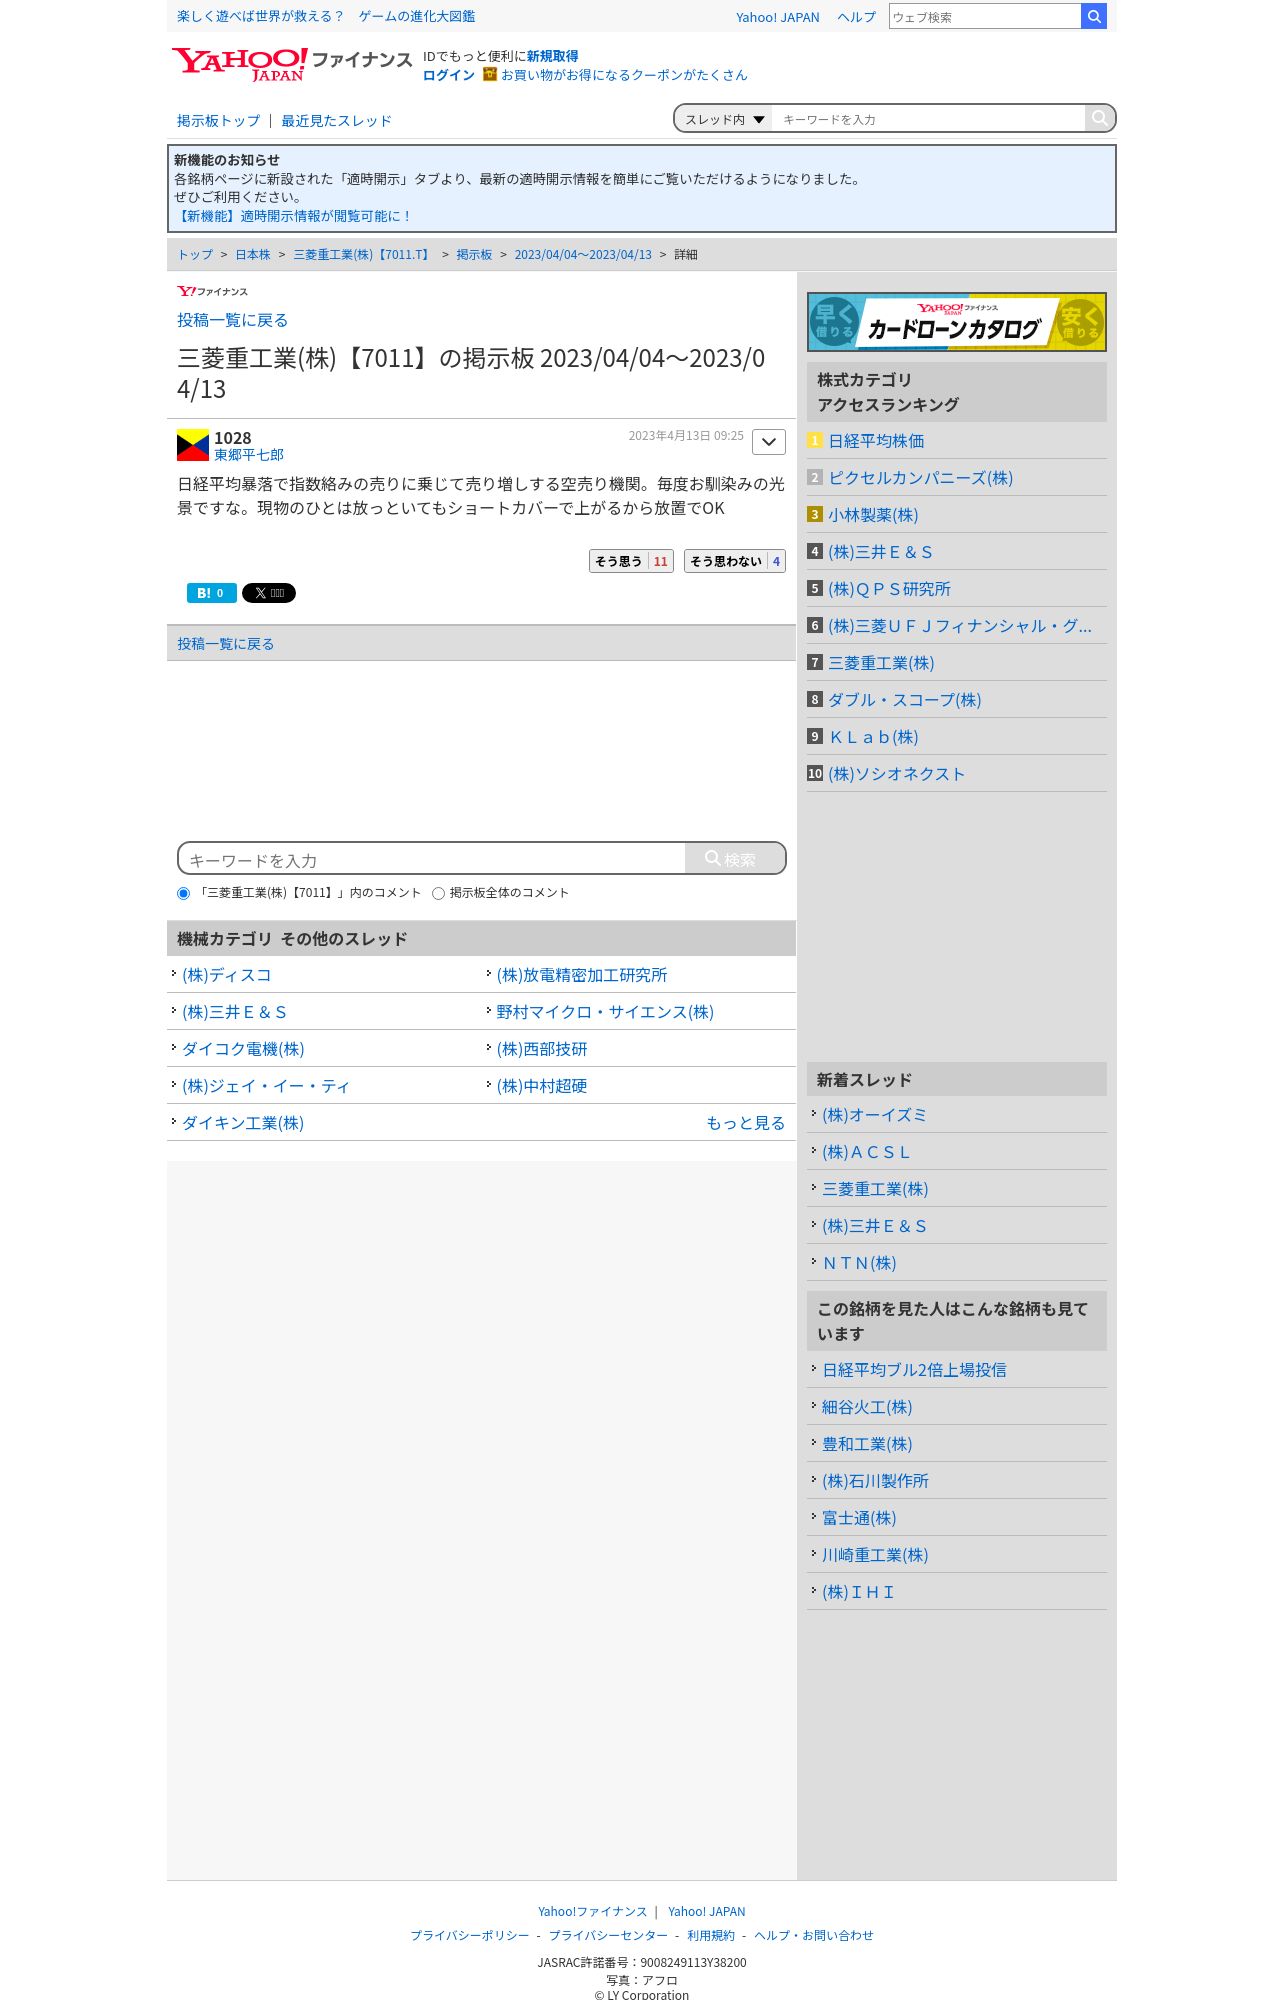The image size is (1284, 2000).
Task: Share post via X post button
Action: (268, 593)
